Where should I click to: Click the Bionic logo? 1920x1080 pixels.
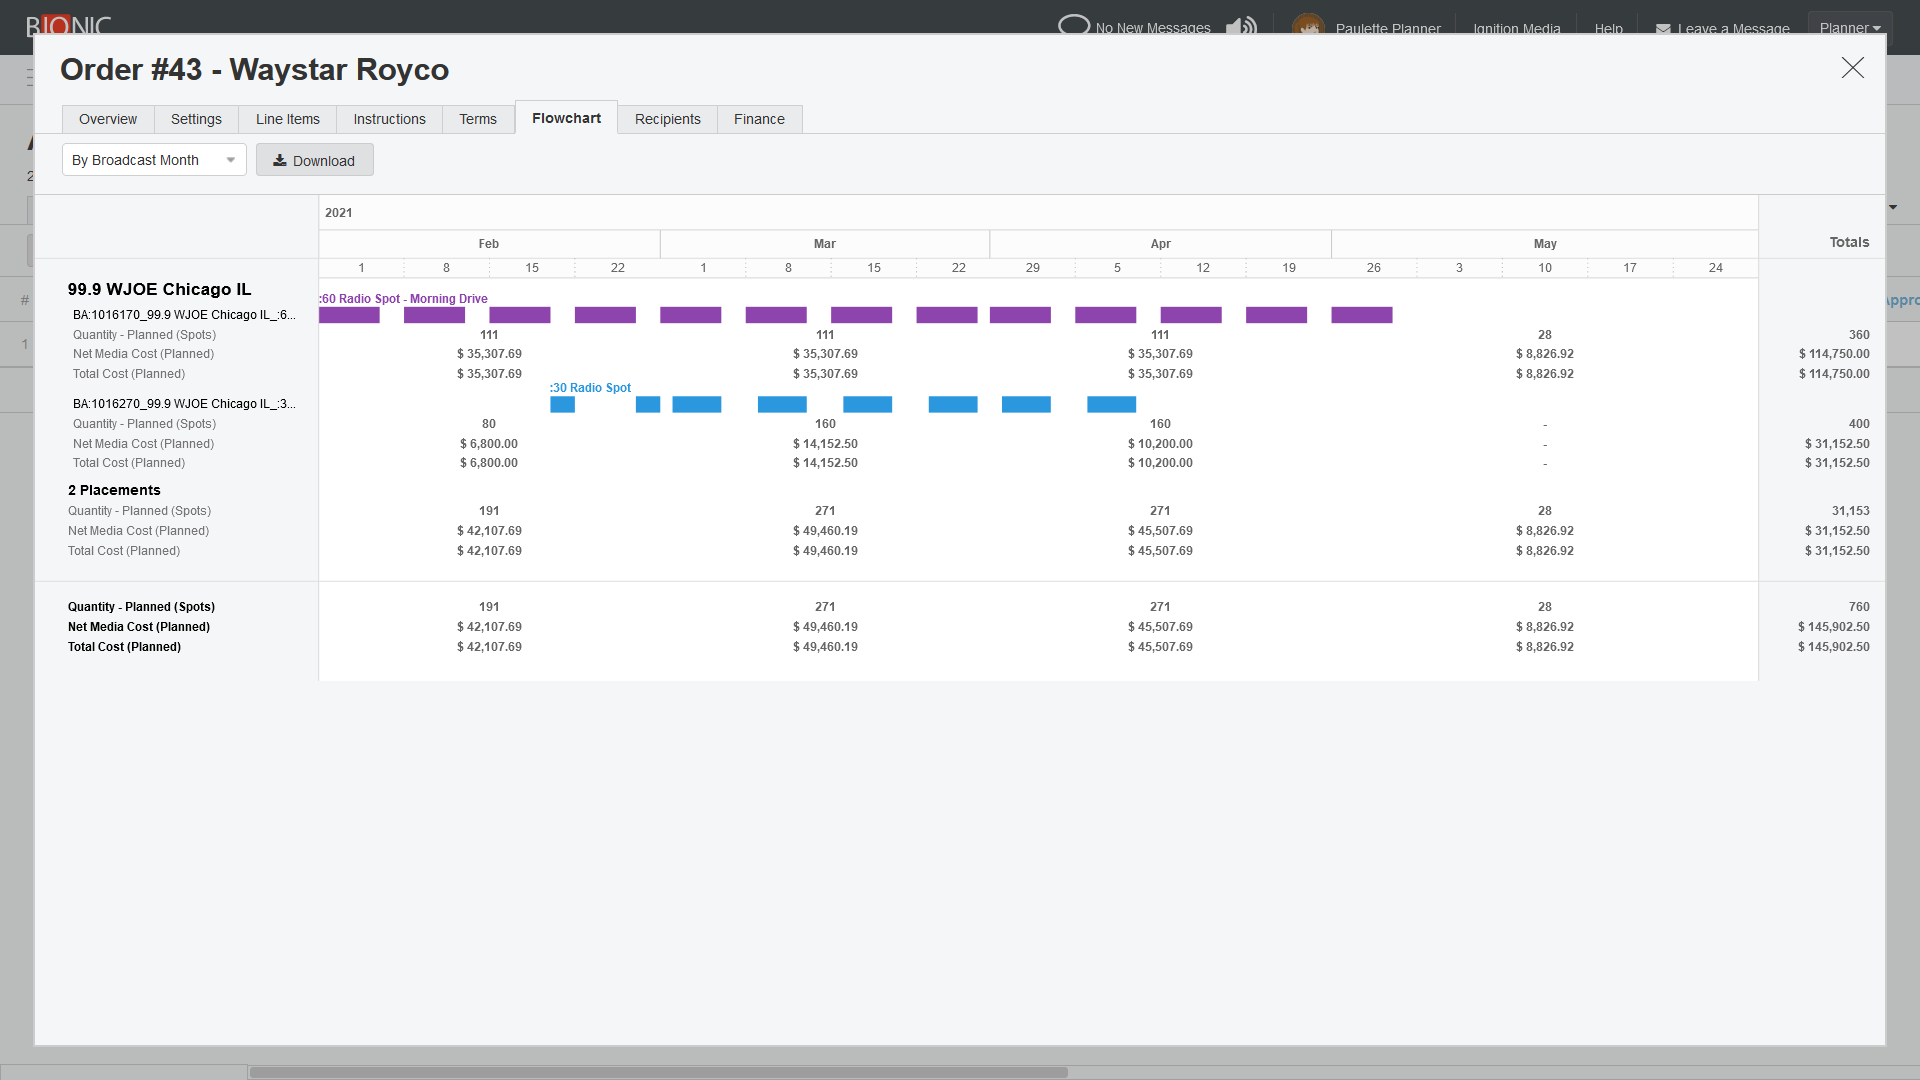point(68,26)
